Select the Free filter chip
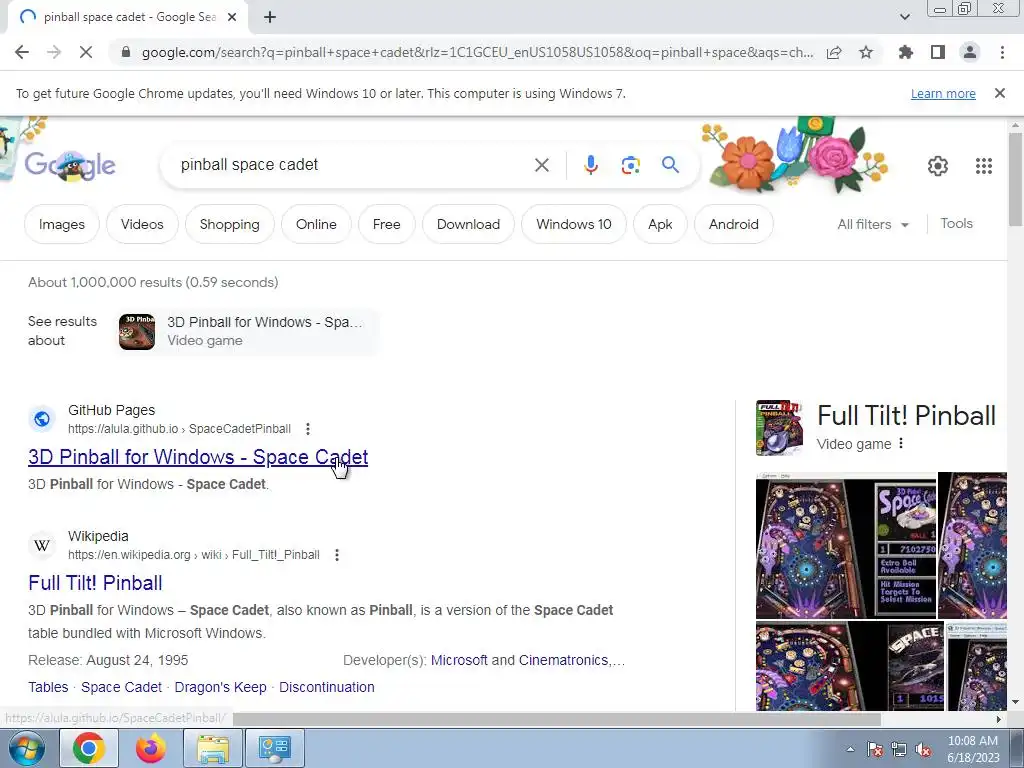This screenshot has width=1024, height=768. (x=387, y=224)
